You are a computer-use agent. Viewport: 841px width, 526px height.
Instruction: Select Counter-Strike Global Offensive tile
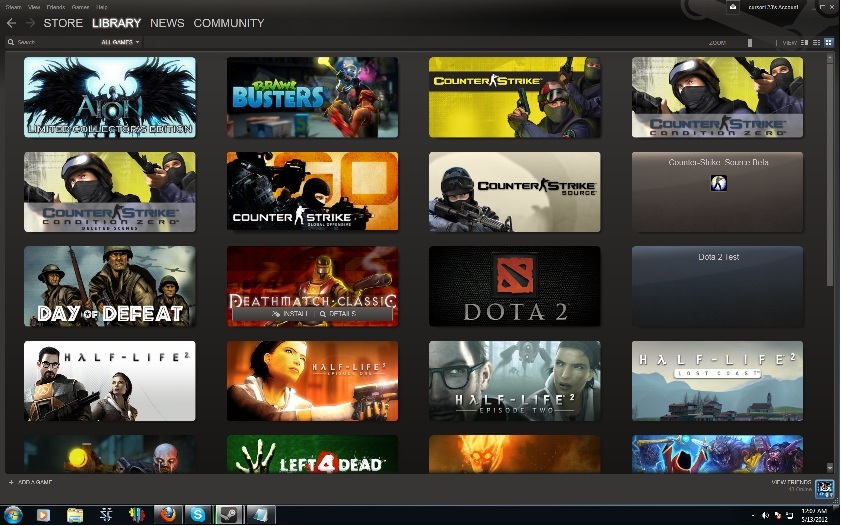(x=312, y=192)
